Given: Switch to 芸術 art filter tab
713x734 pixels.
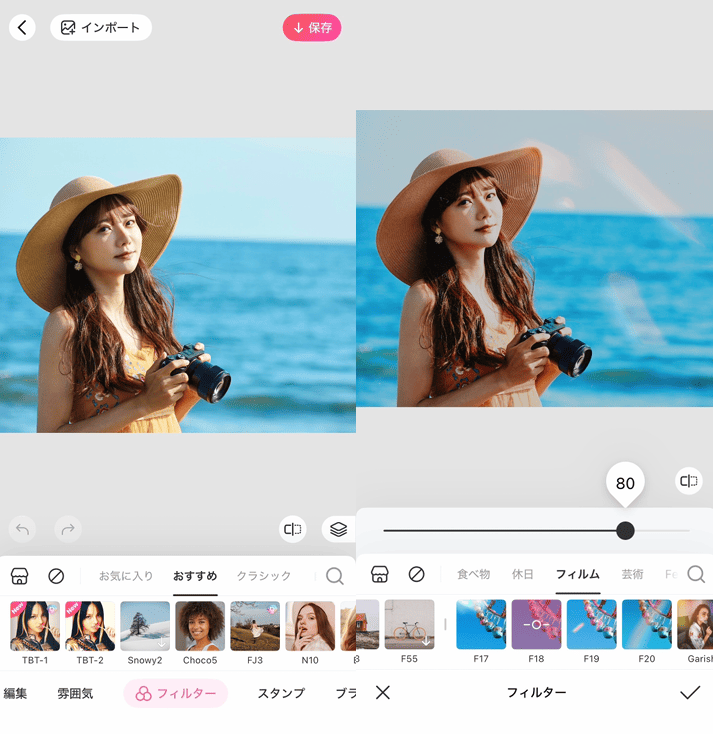Looking at the screenshot, I should click(632, 574).
